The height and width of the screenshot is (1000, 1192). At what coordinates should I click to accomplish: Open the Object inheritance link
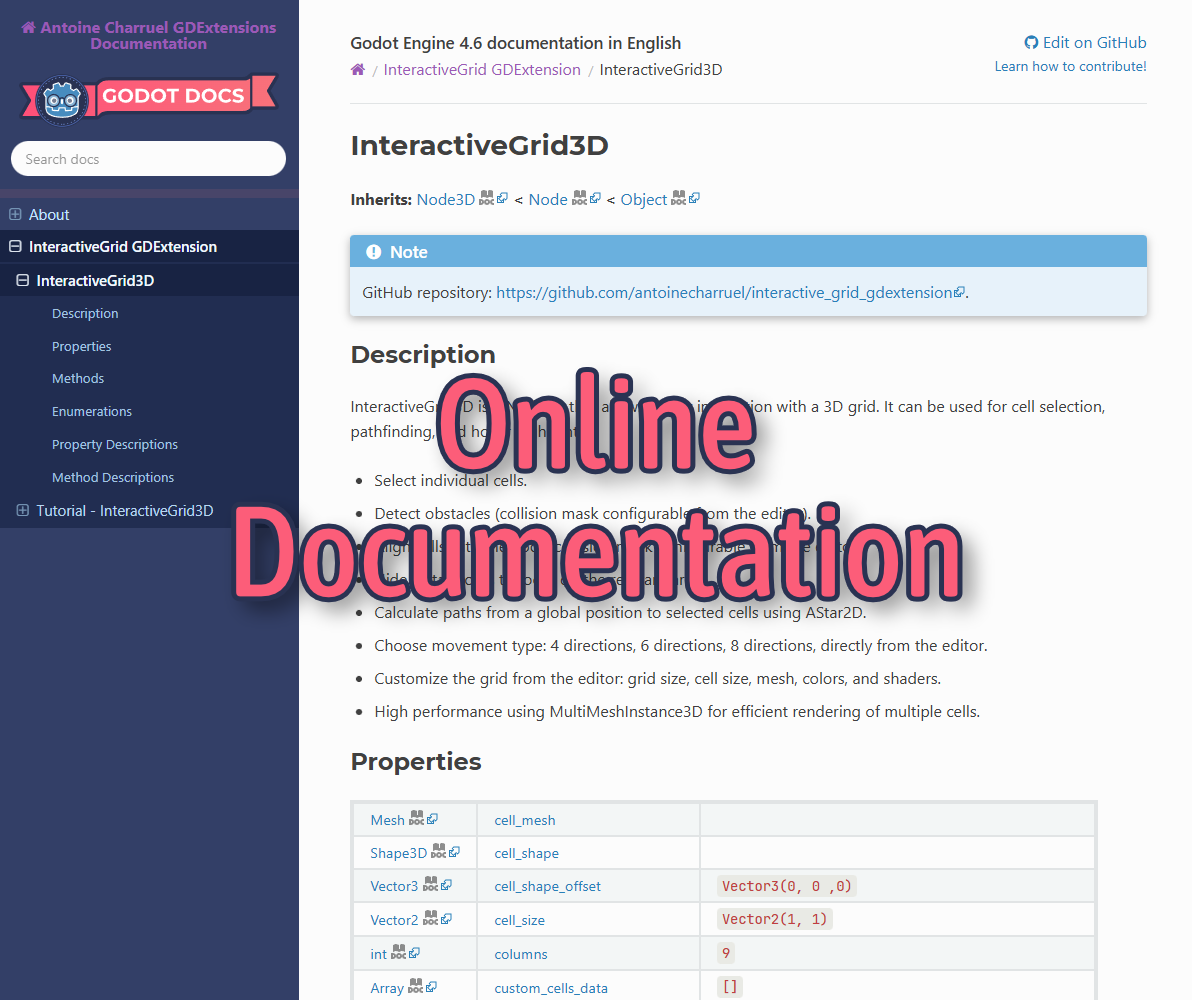[x=643, y=199]
